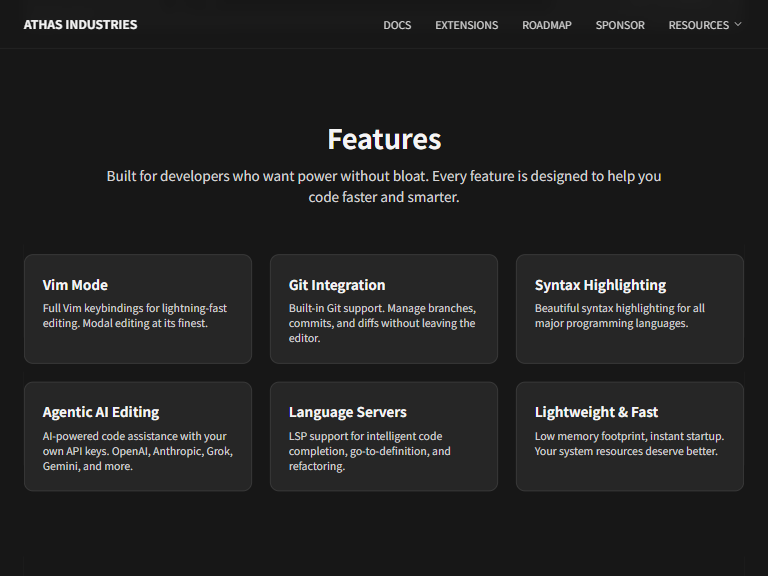Expand the RESOURCES dropdown menu
Viewport: 768px width, 576px height.
pyautogui.click(x=698, y=25)
